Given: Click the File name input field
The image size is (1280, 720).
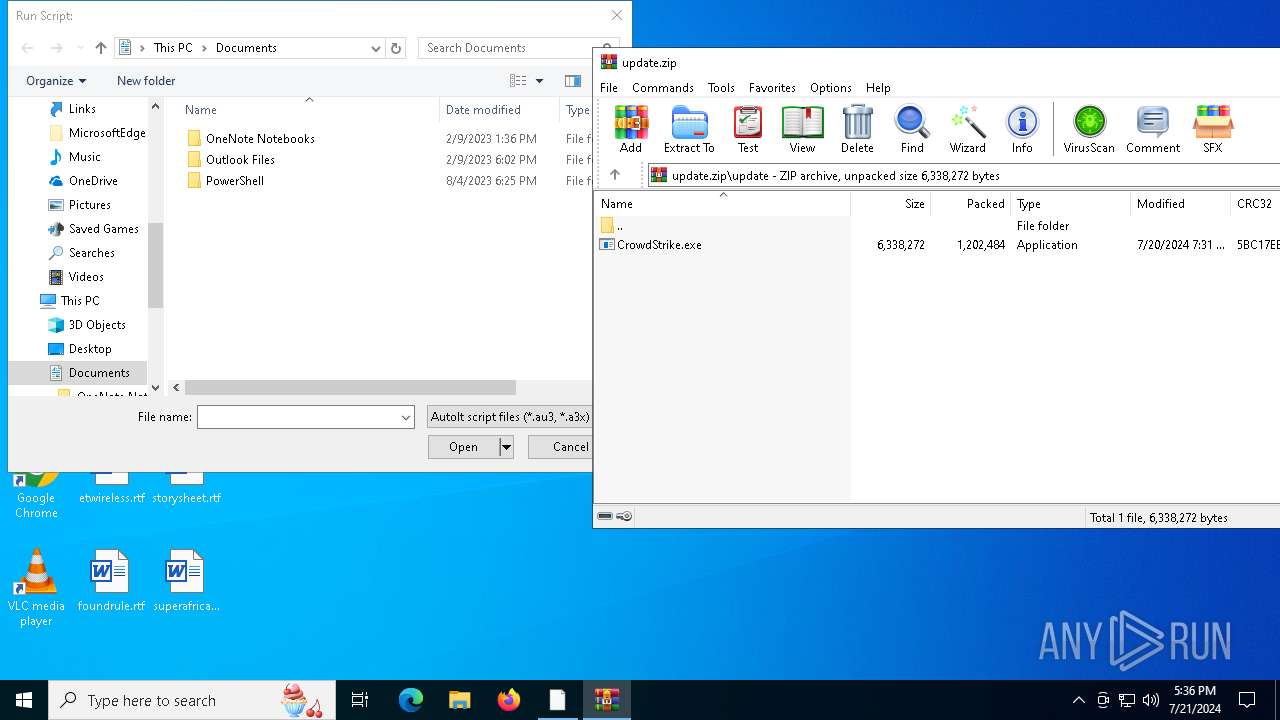Looking at the screenshot, I should [297, 417].
